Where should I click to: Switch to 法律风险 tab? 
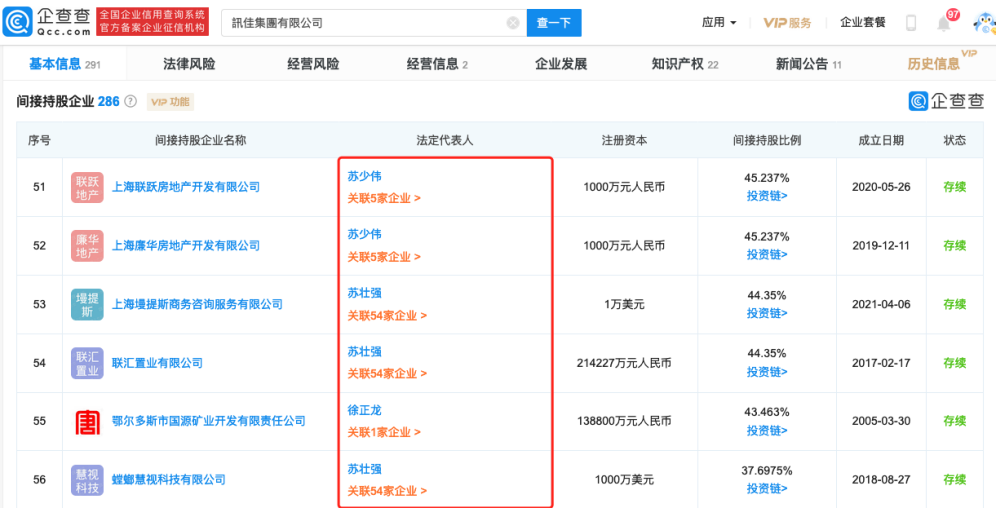[x=189, y=64]
